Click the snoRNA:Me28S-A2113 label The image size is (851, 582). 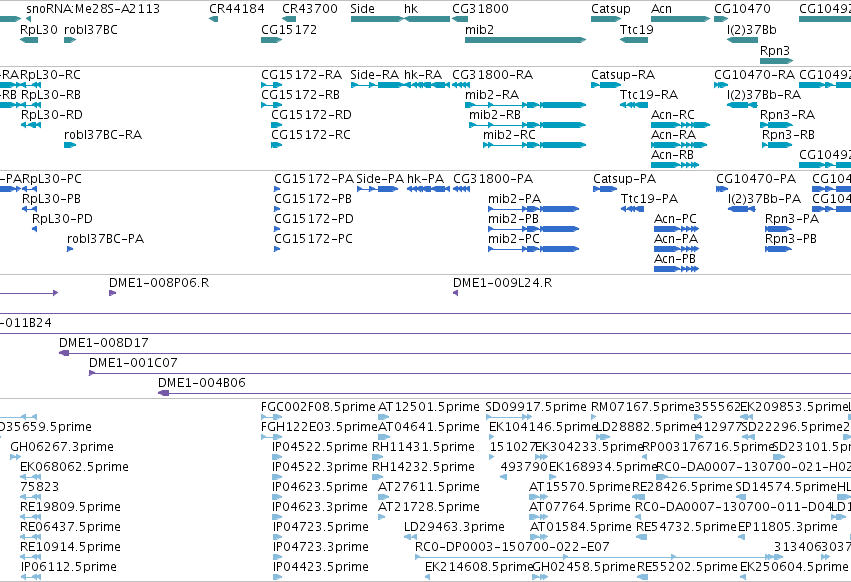point(93,9)
